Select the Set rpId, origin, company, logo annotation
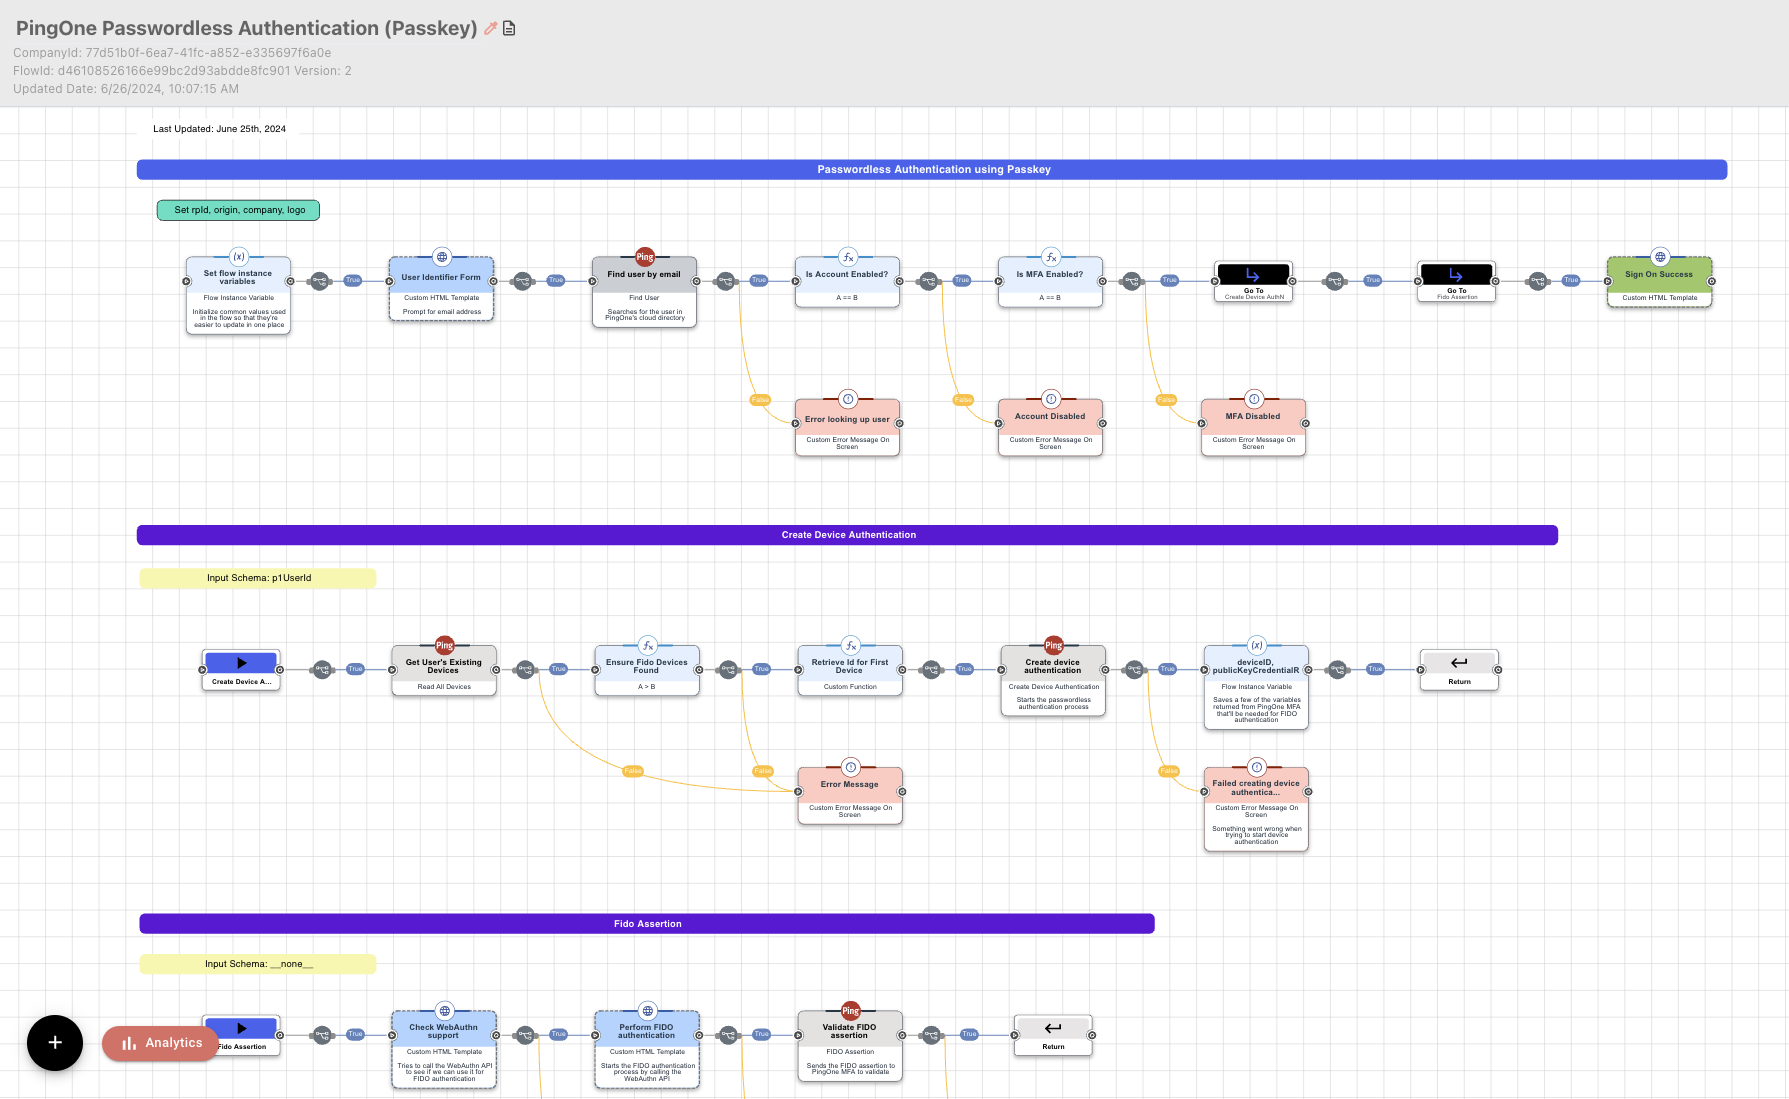This screenshot has height=1099, width=1789. tap(238, 210)
